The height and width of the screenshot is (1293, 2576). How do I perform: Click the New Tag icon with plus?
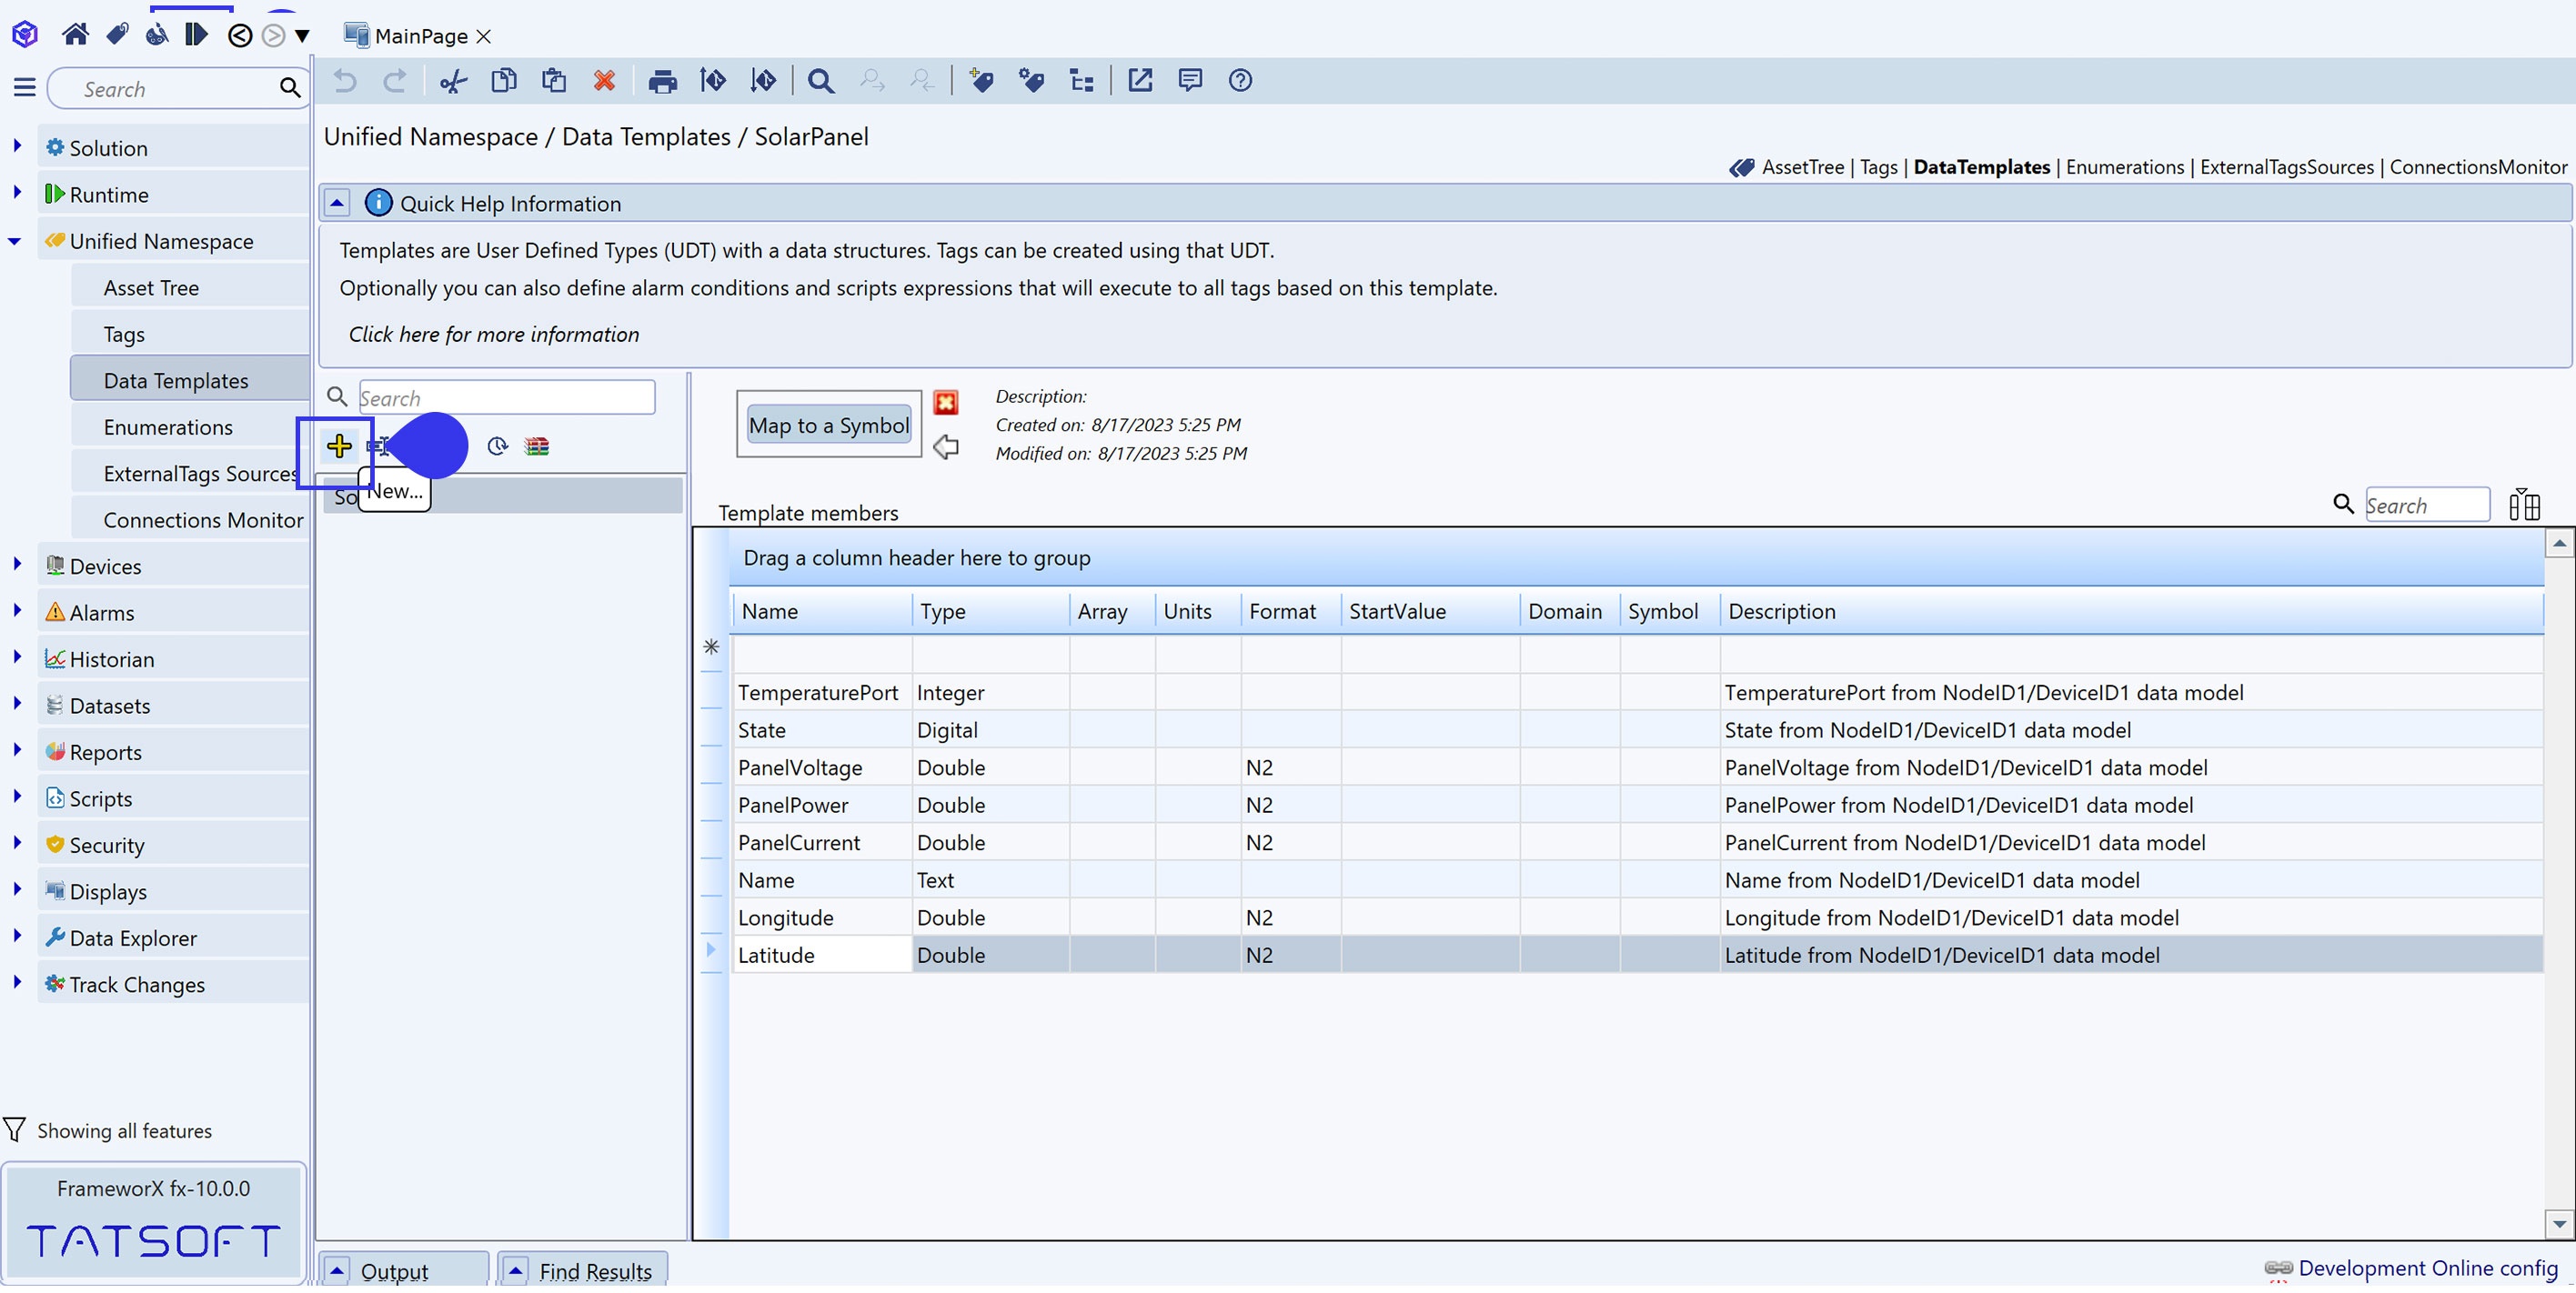click(x=981, y=81)
